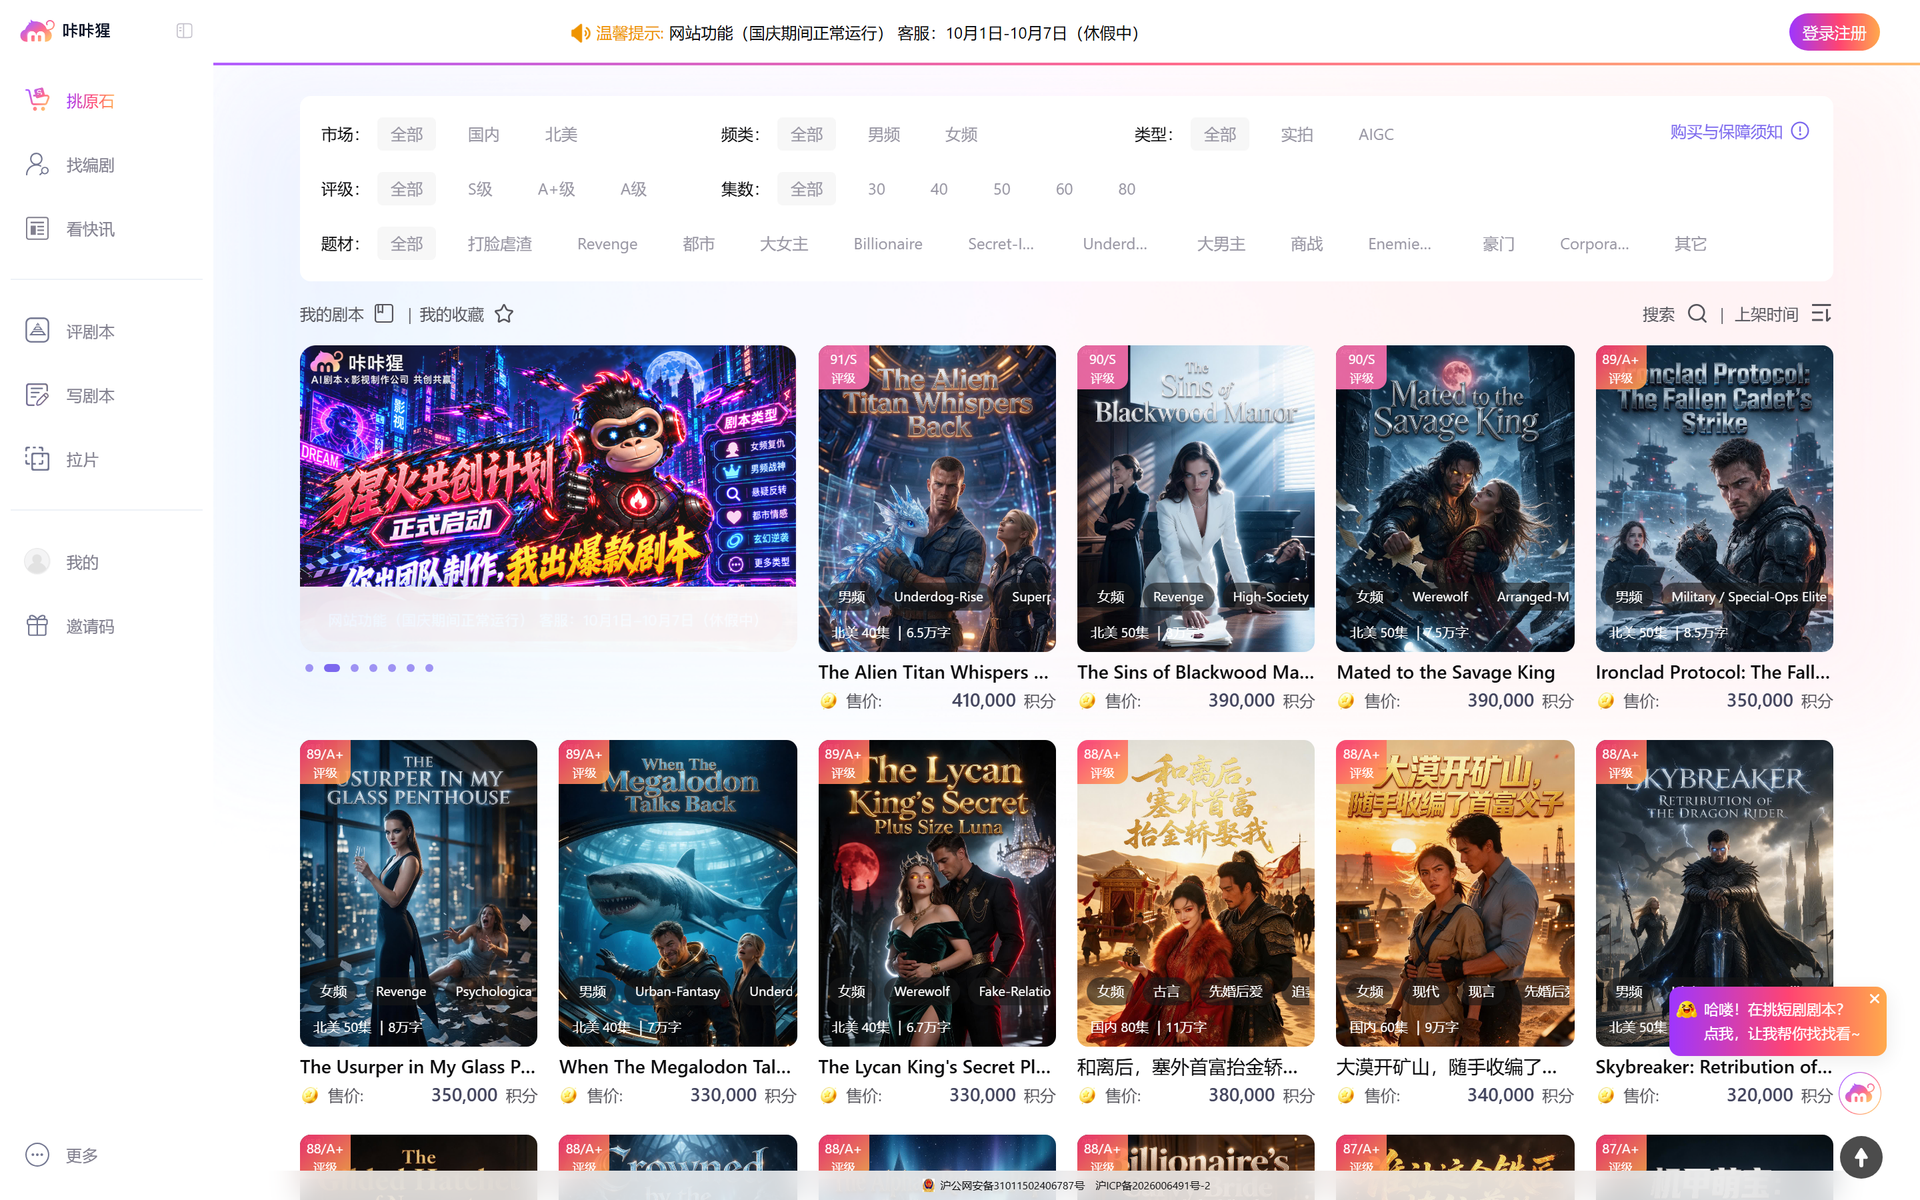Image resolution: width=1920 pixels, height=1200 pixels.
Task: Filter by 其它 genre tag
Action: point(1691,244)
